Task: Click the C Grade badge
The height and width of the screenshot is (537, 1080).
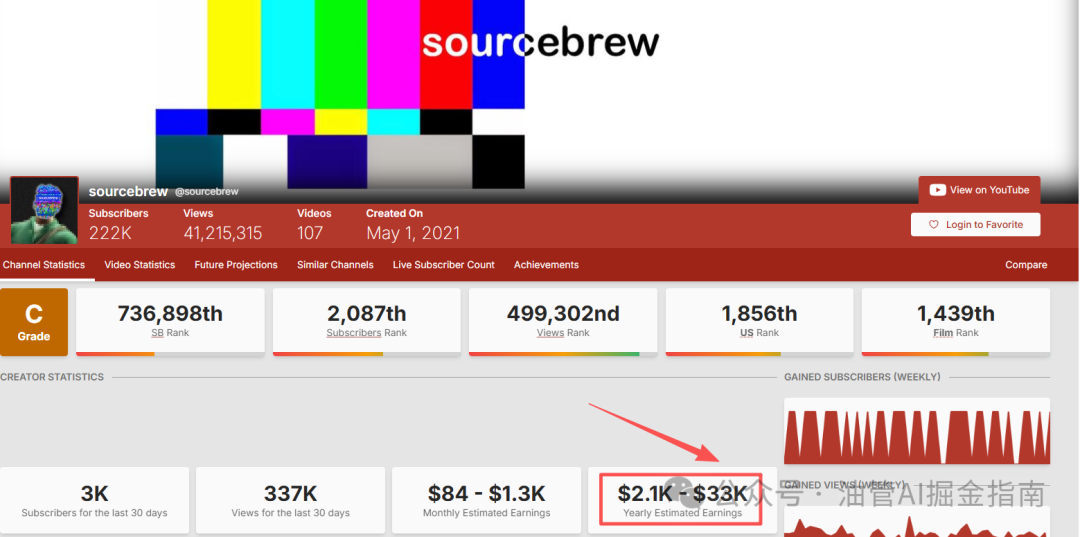Action: tap(34, 322)
